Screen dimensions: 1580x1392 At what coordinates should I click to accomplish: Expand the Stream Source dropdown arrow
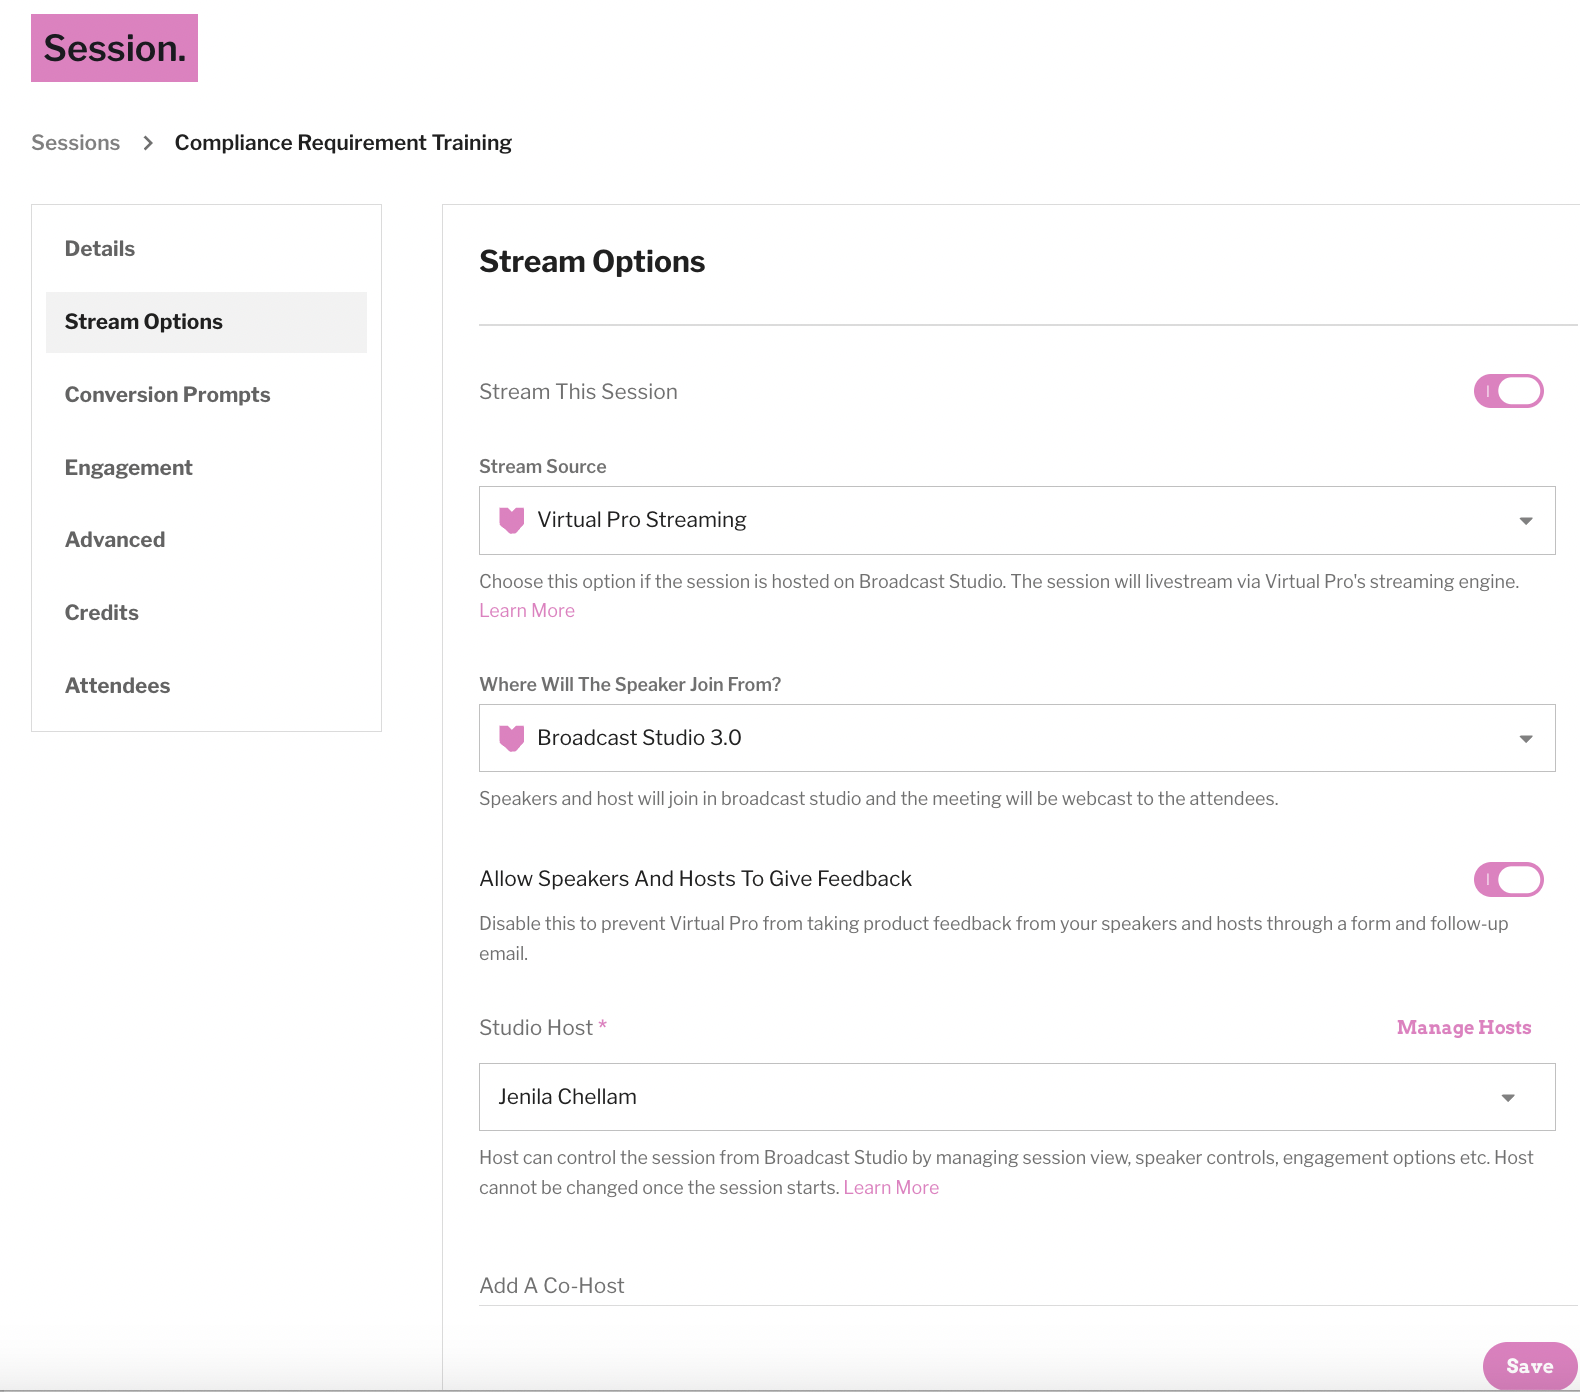click(1526, 521)
